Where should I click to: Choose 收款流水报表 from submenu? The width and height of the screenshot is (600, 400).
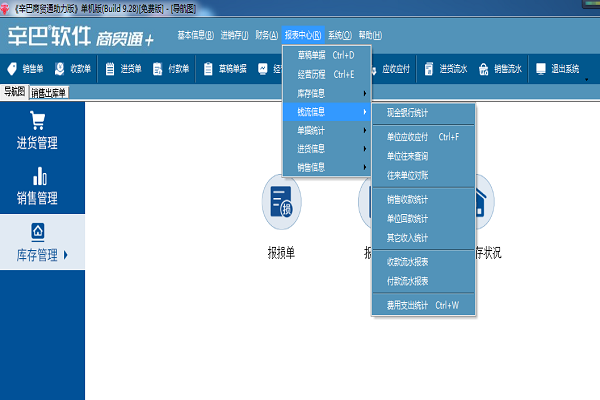click(x=424, y=262)
